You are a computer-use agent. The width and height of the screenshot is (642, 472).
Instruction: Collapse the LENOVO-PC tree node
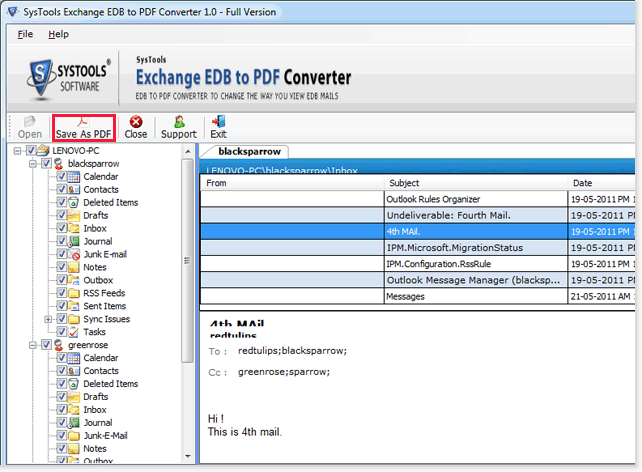coord(17,151)
